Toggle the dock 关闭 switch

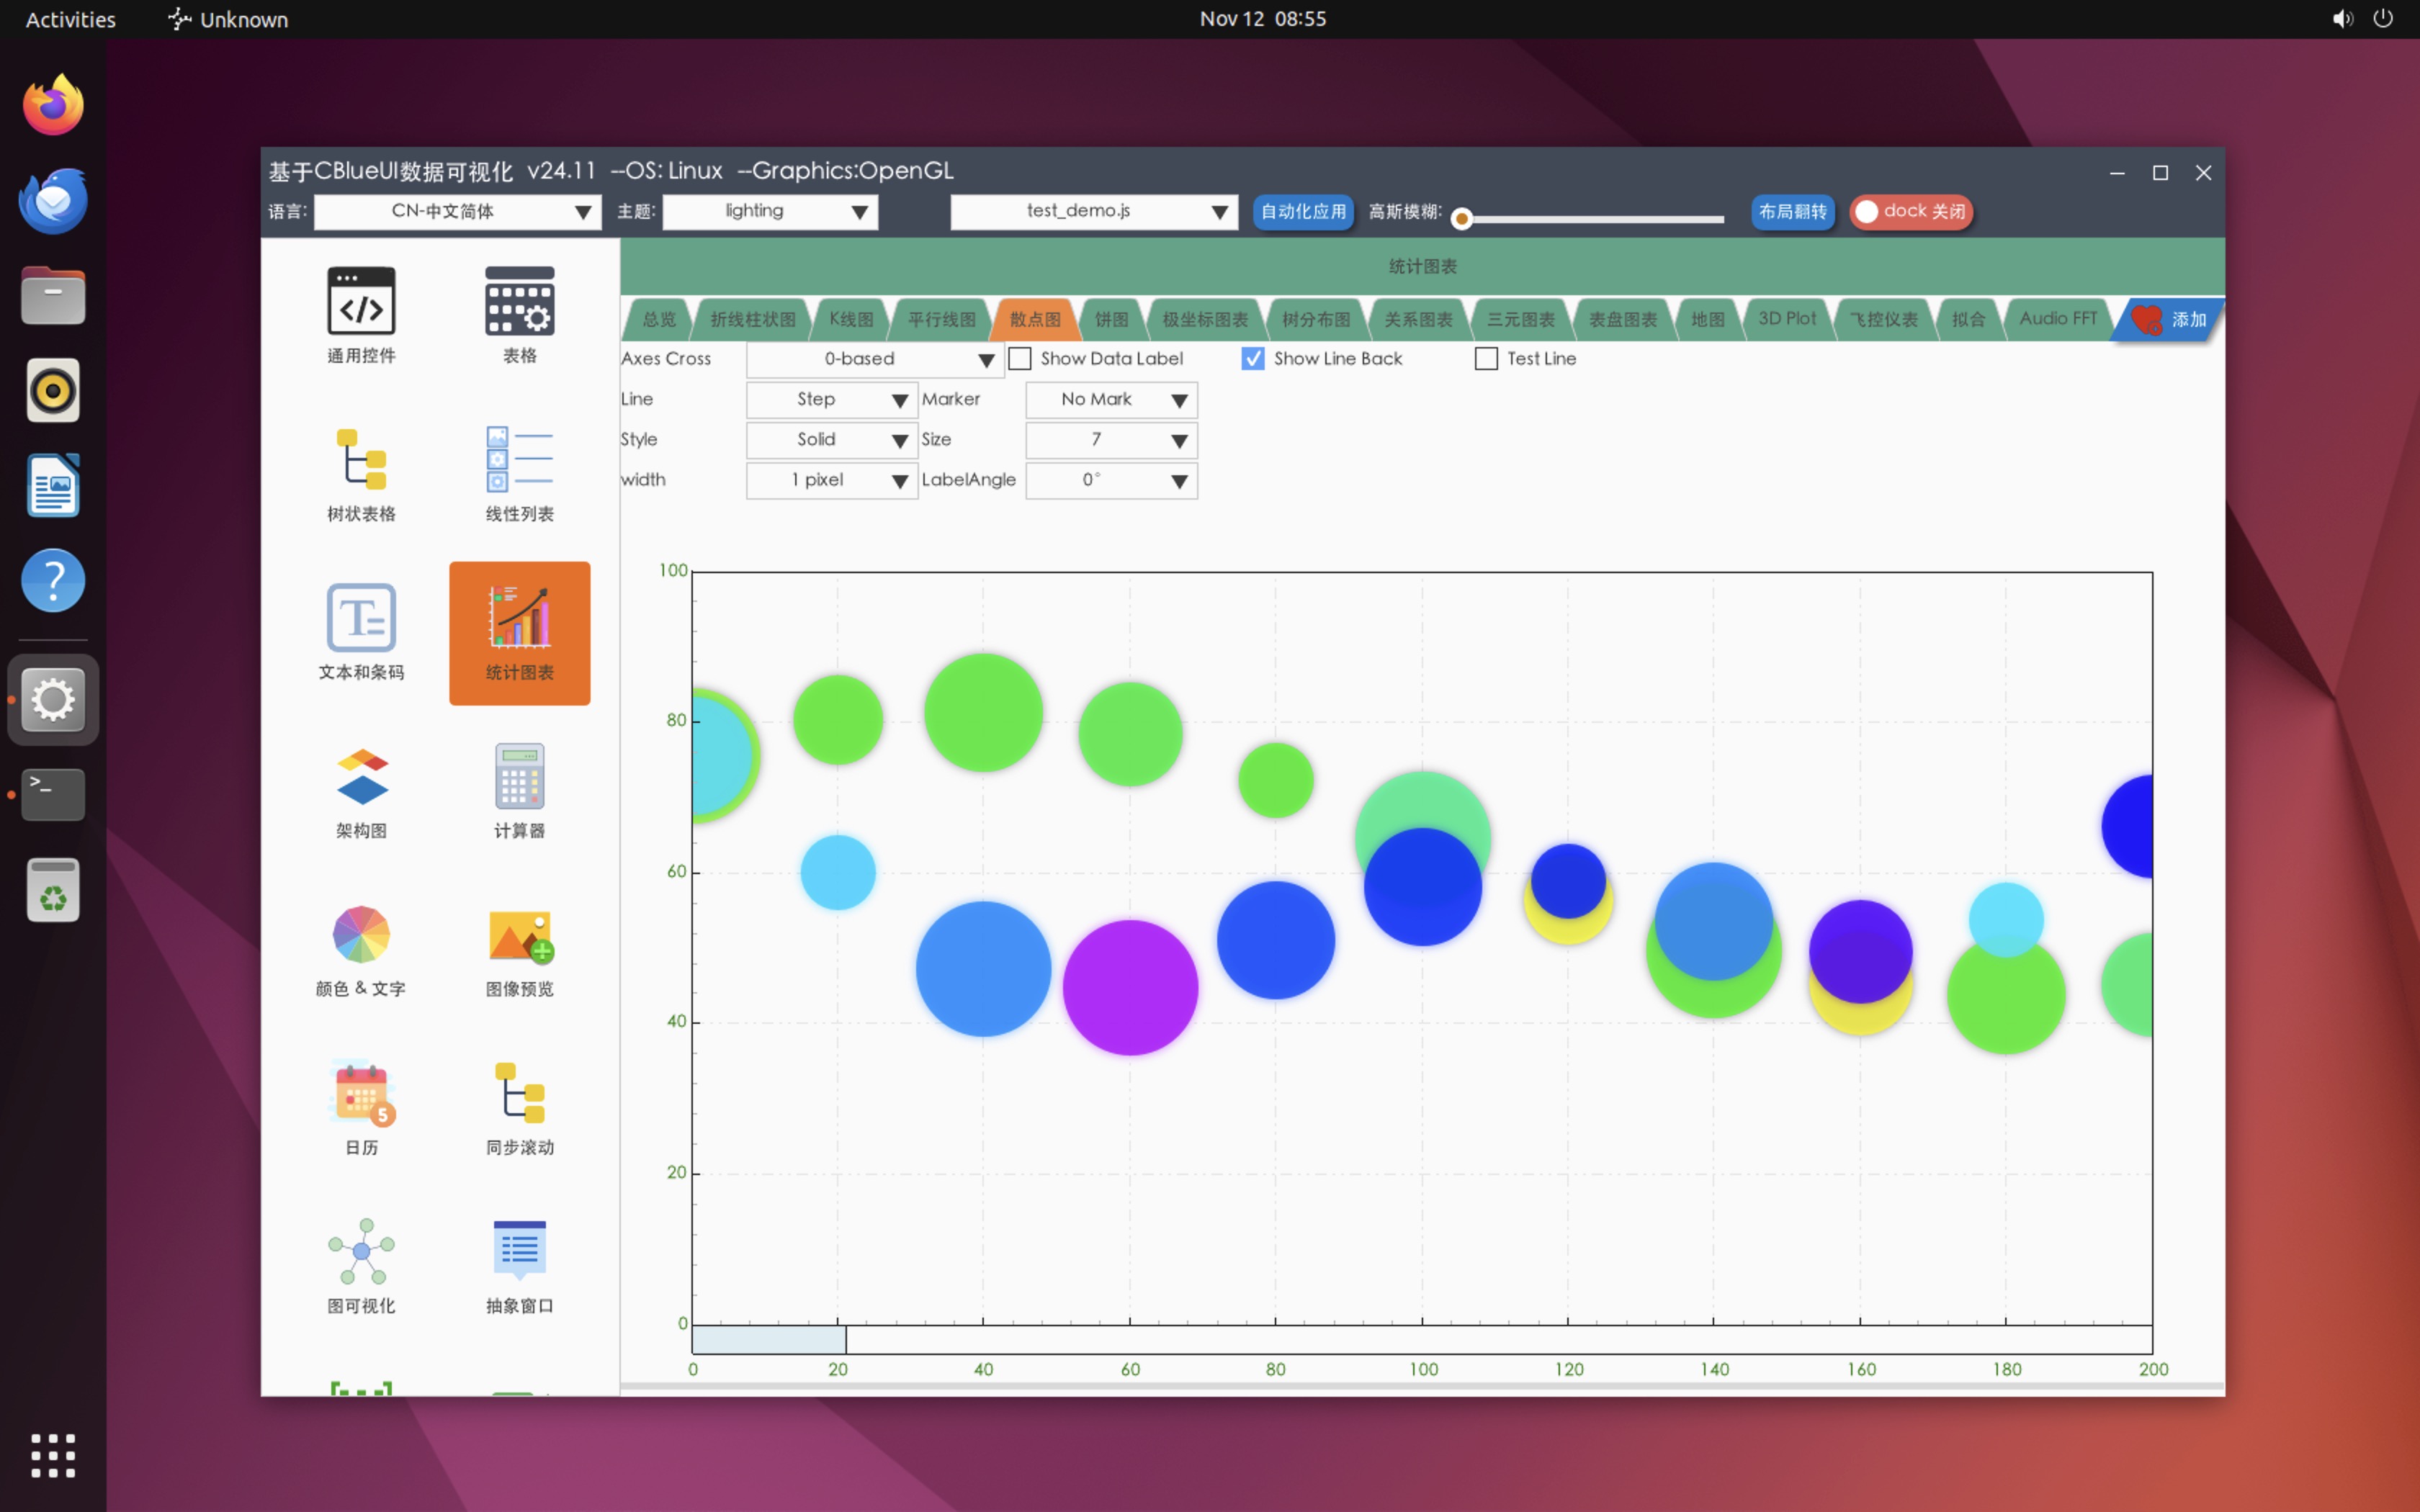(1910, 211)
